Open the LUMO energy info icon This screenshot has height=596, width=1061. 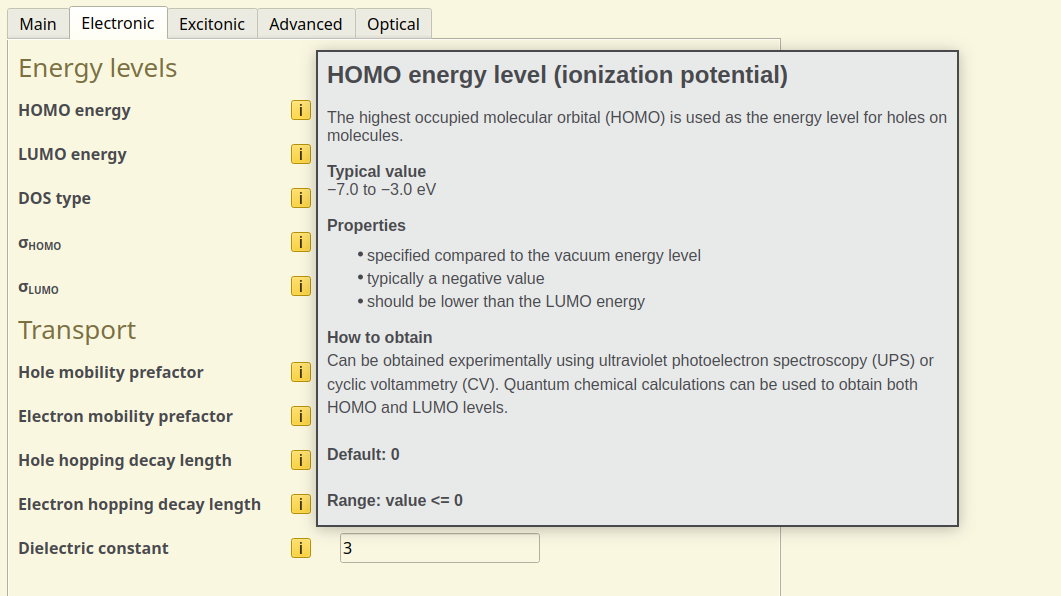click(x=301, y=154)
